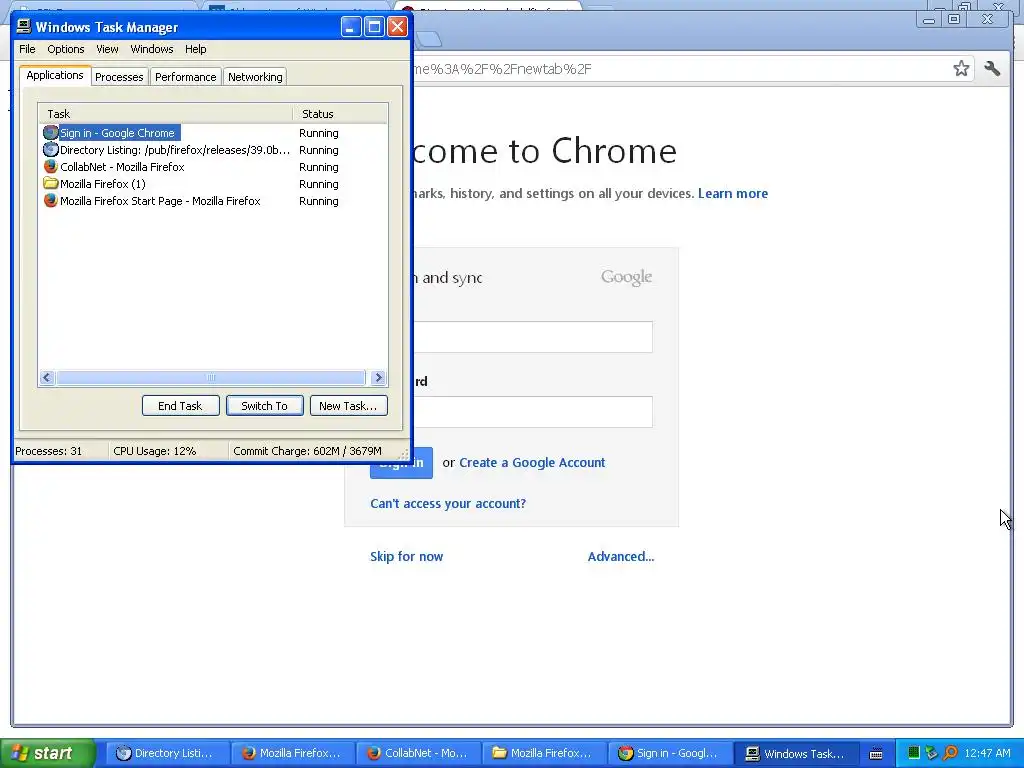This screenshot has width=1024, height=768.
Task: Select Sign in - Google Chrome task
Action: coord(118,133)
